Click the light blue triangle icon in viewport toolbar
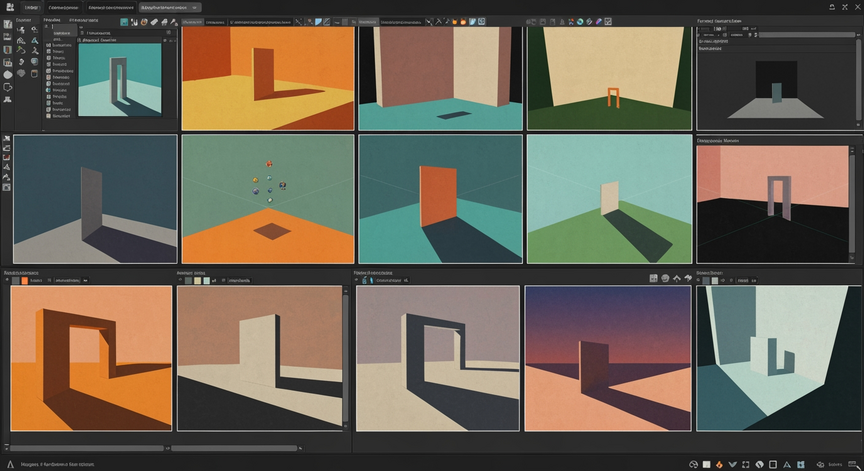Image resolution: width=864 pixels, height=471 pixels. point(318,21)
